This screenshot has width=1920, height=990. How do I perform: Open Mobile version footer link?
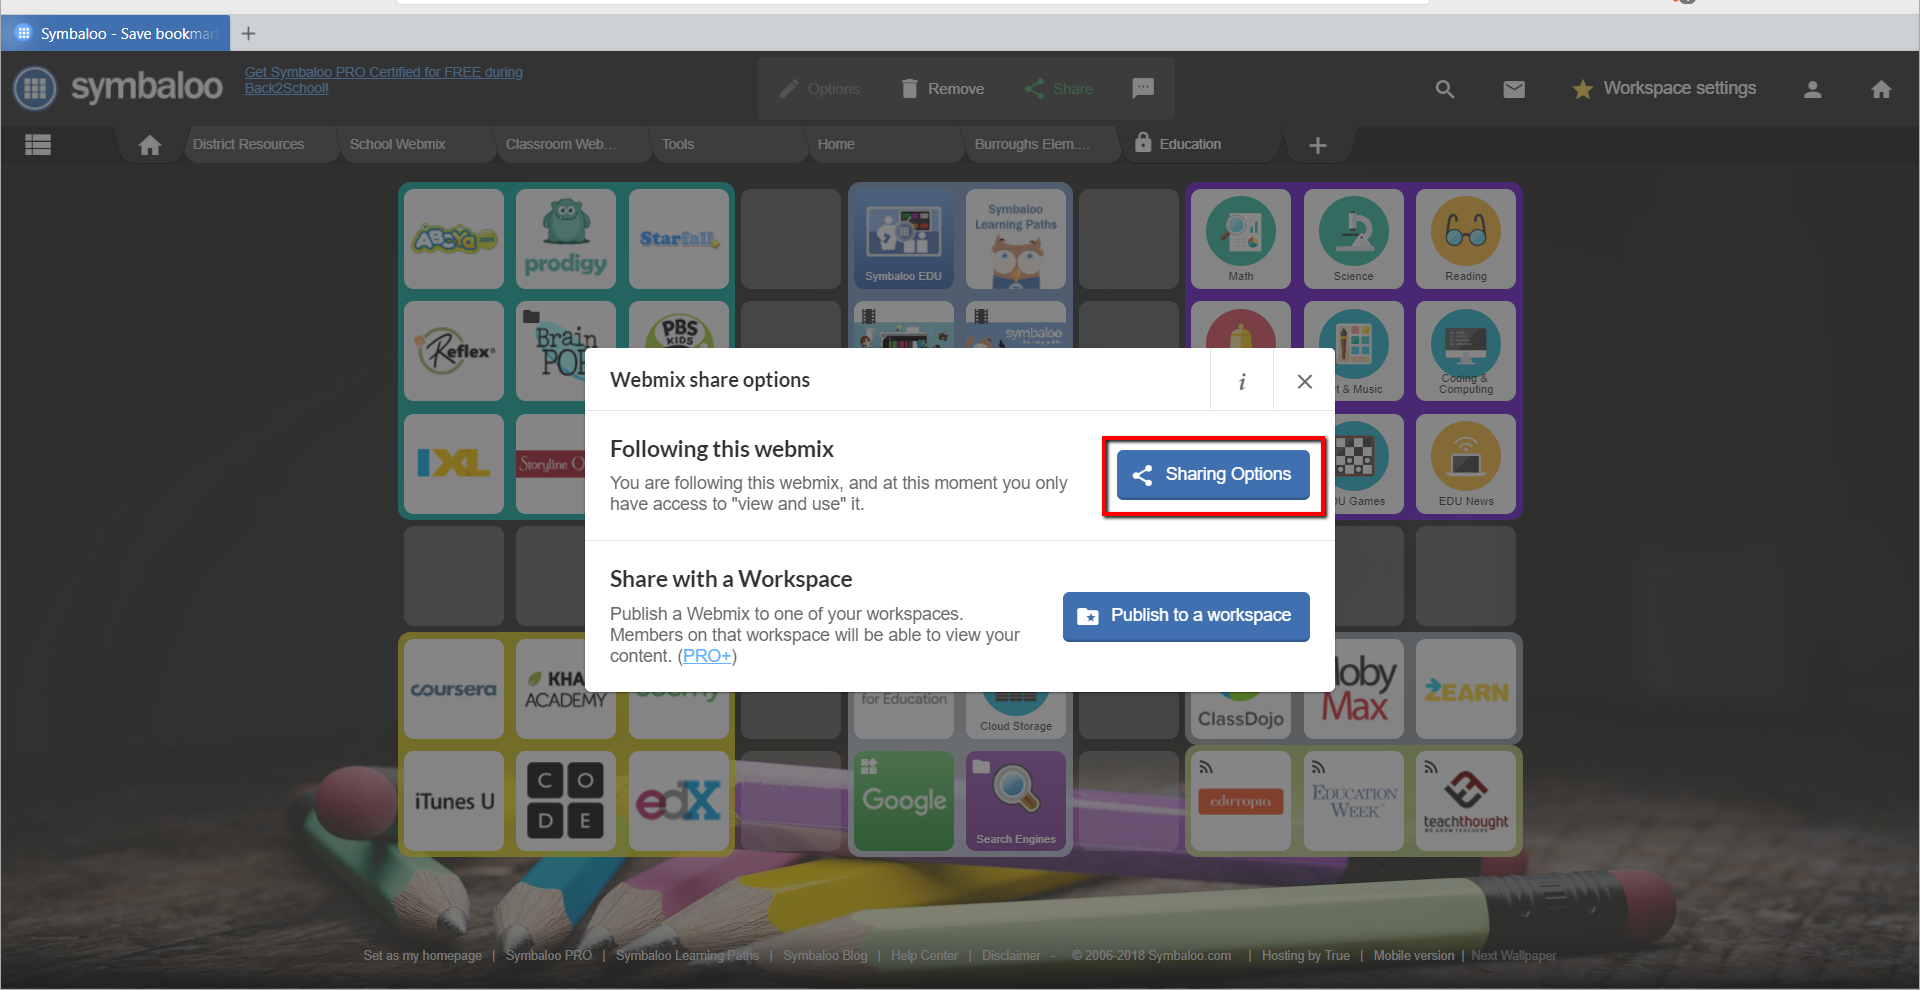pyautogui.click(x=1414, y=956)
